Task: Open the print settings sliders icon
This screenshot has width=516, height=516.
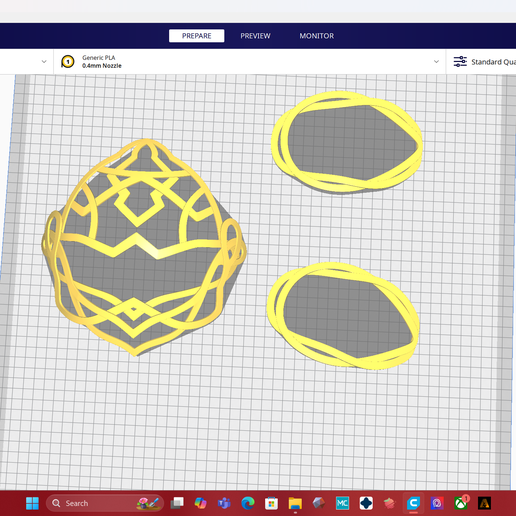Action: pyautogui.click(x=460, y=62)
